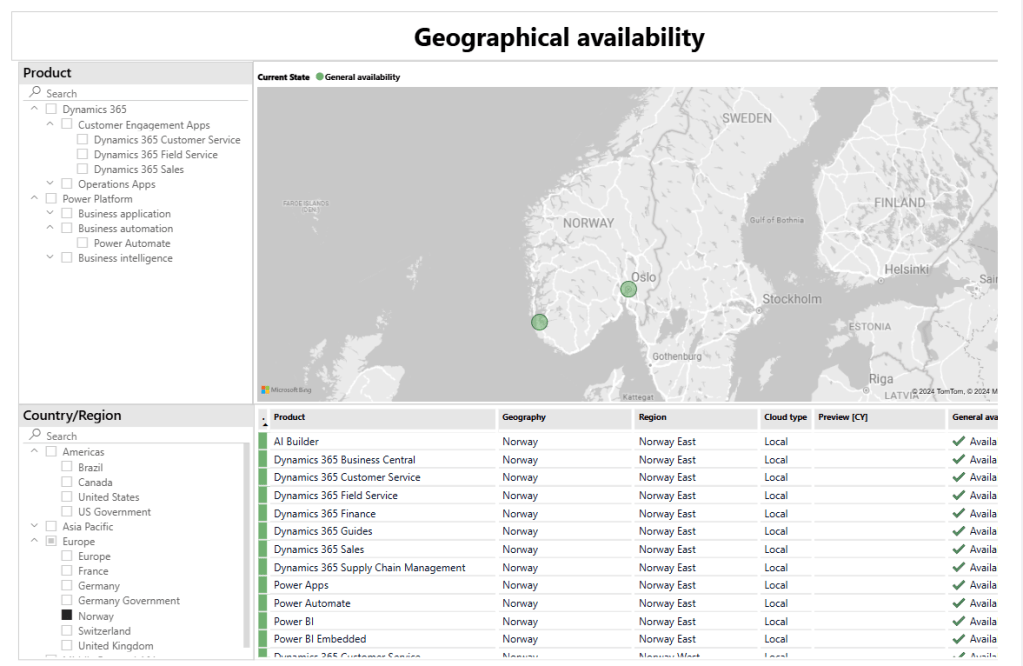
Task: Click the General availability legend color dot
Action: click(320, 77)
